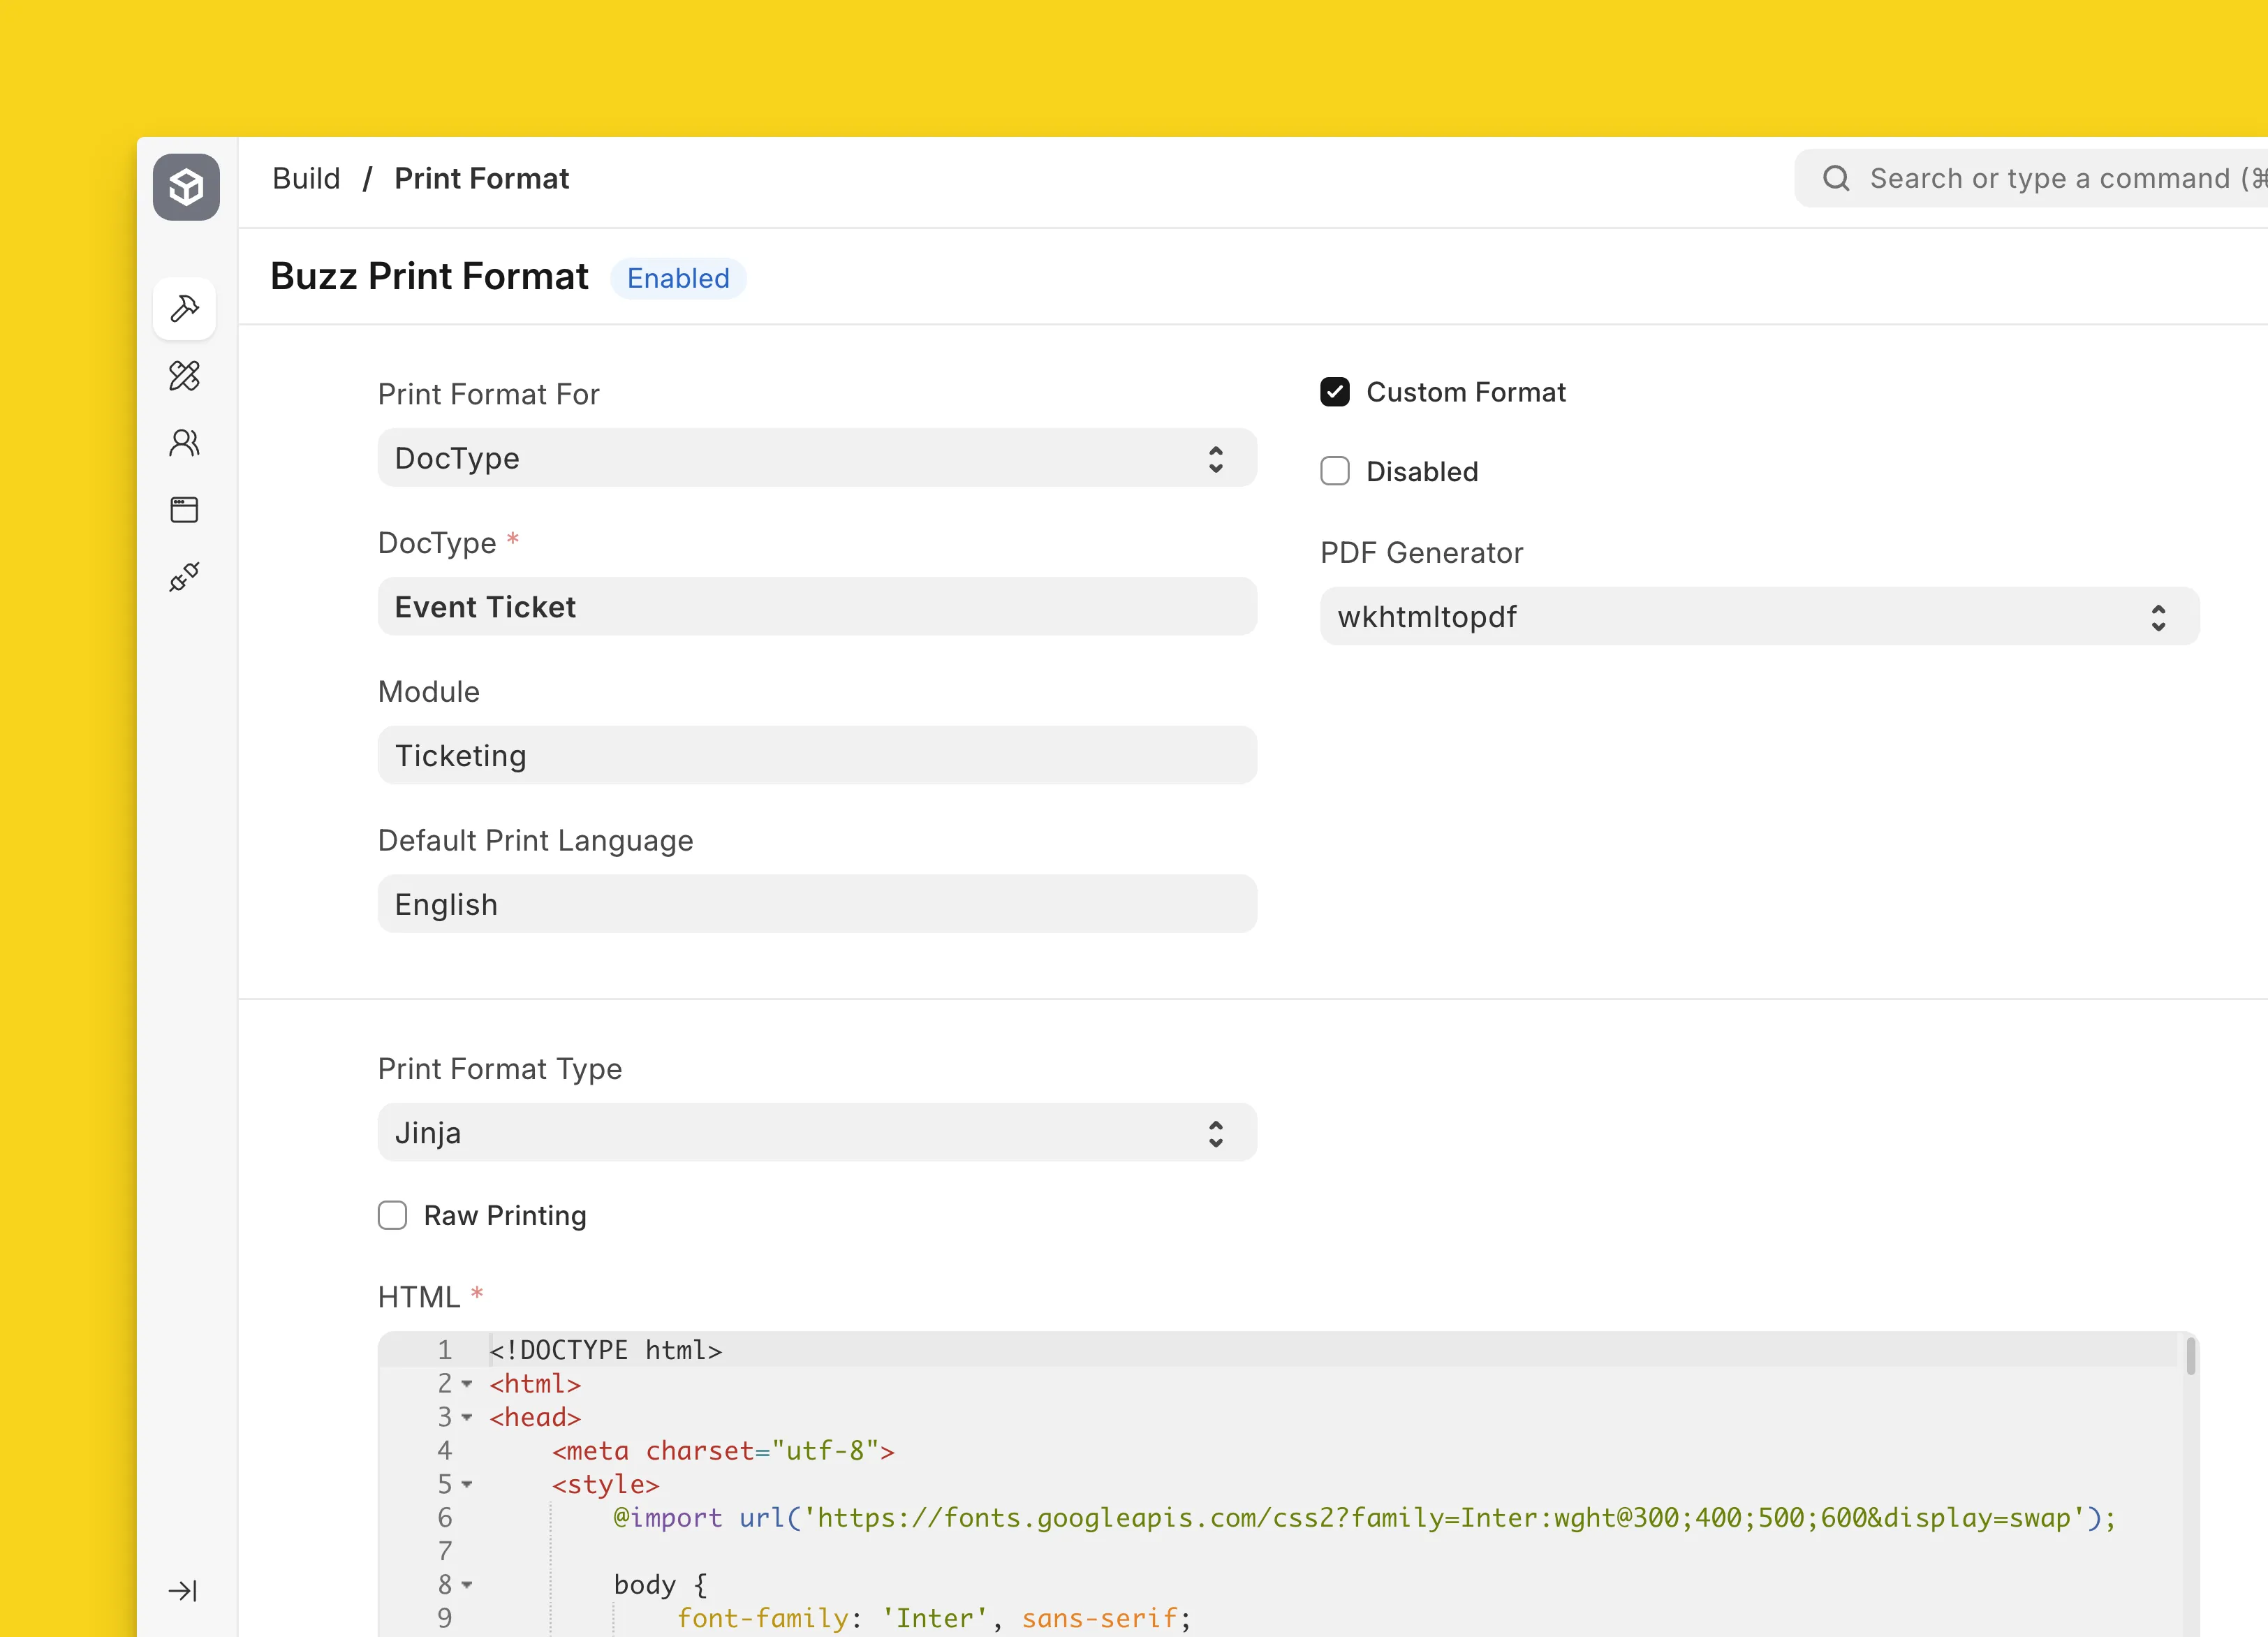
Task: Open the PDF Generator dropdown
Action: (1758, 617)
